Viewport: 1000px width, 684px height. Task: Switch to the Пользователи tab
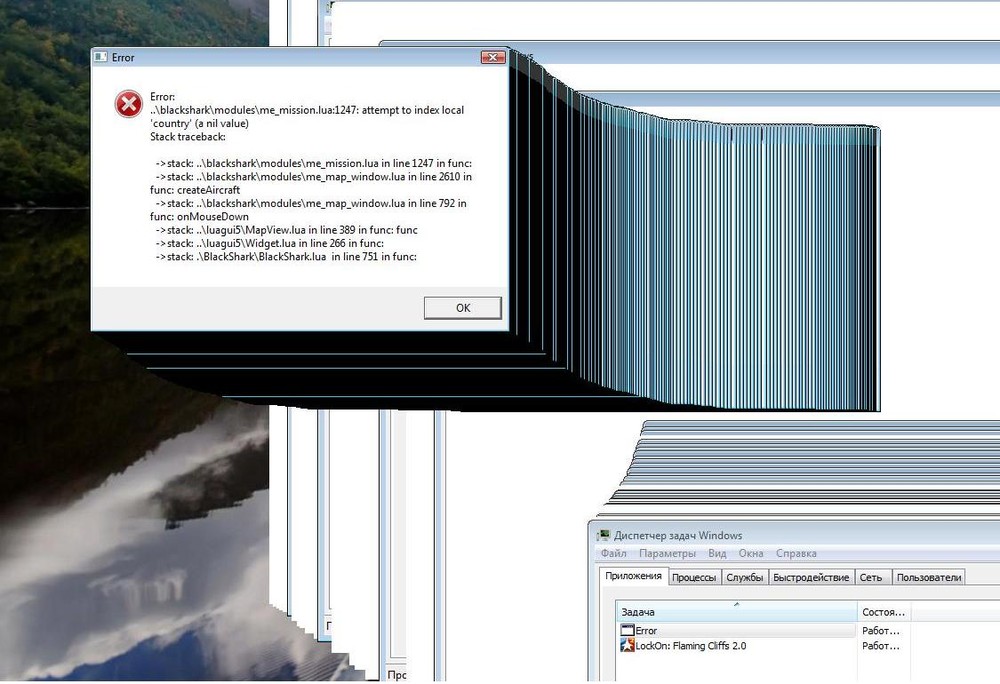929,578
